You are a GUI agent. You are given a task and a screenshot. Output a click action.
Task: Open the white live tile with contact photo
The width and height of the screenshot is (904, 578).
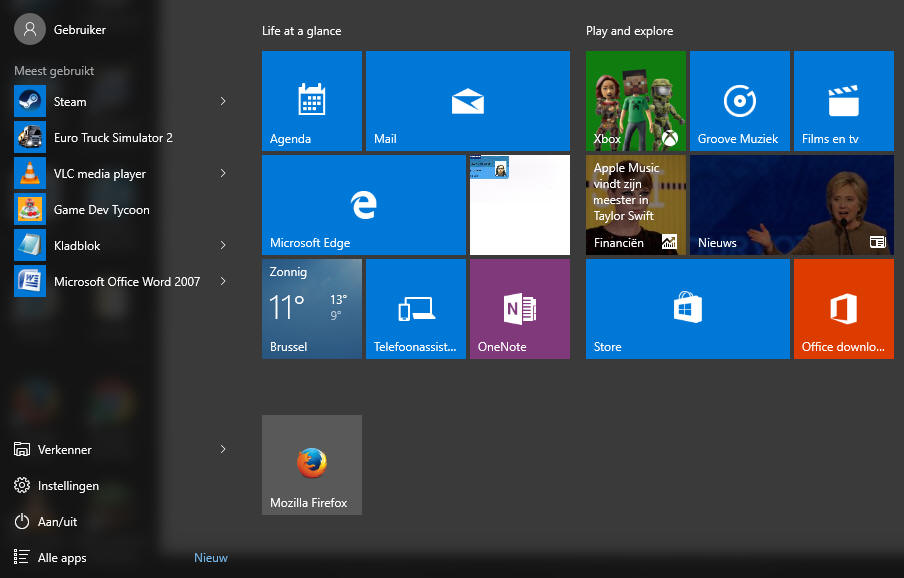coord(519,205)
